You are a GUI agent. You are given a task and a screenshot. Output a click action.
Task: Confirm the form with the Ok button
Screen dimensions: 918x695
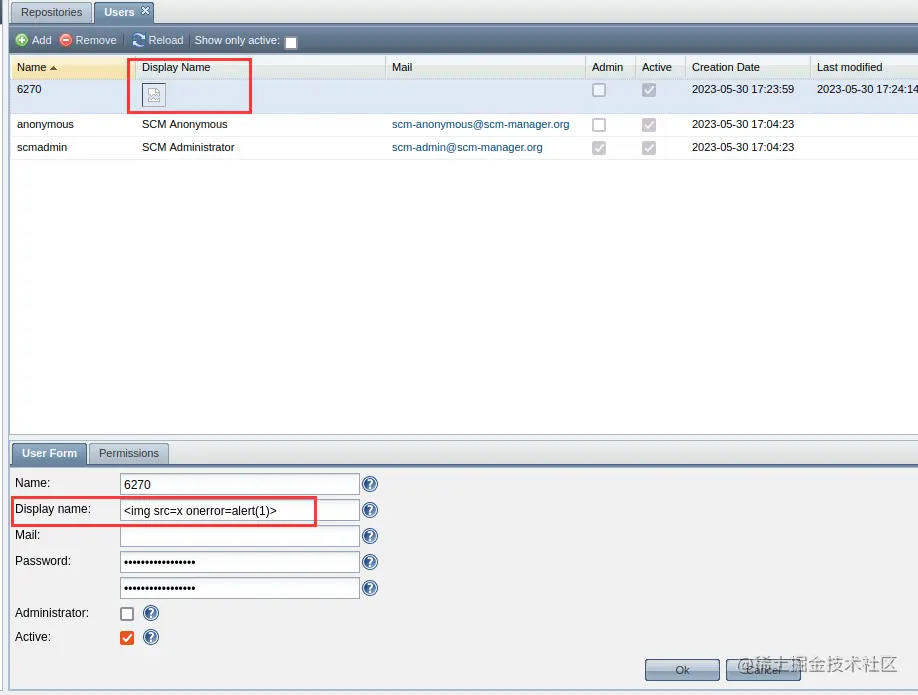[682, 670]
